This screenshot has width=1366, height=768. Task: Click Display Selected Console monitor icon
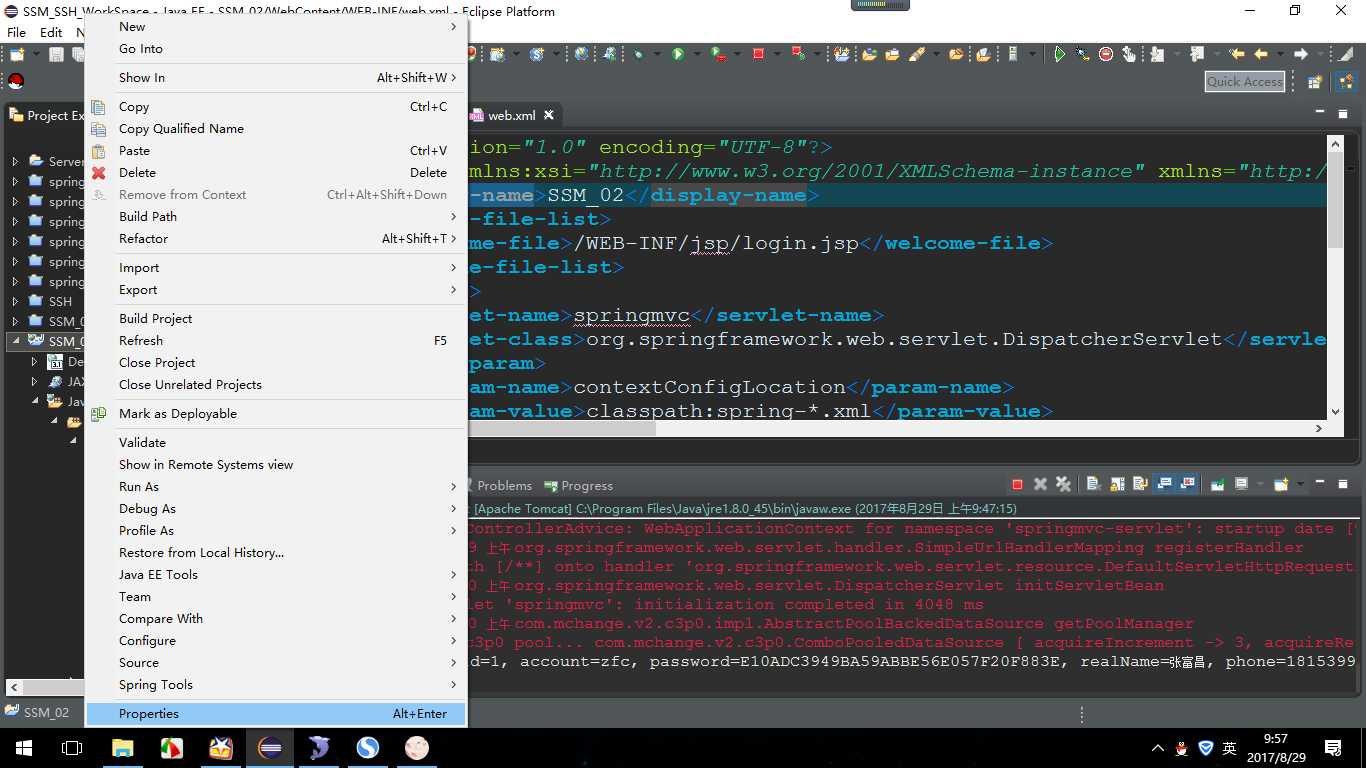click(x=1242, y=485)
